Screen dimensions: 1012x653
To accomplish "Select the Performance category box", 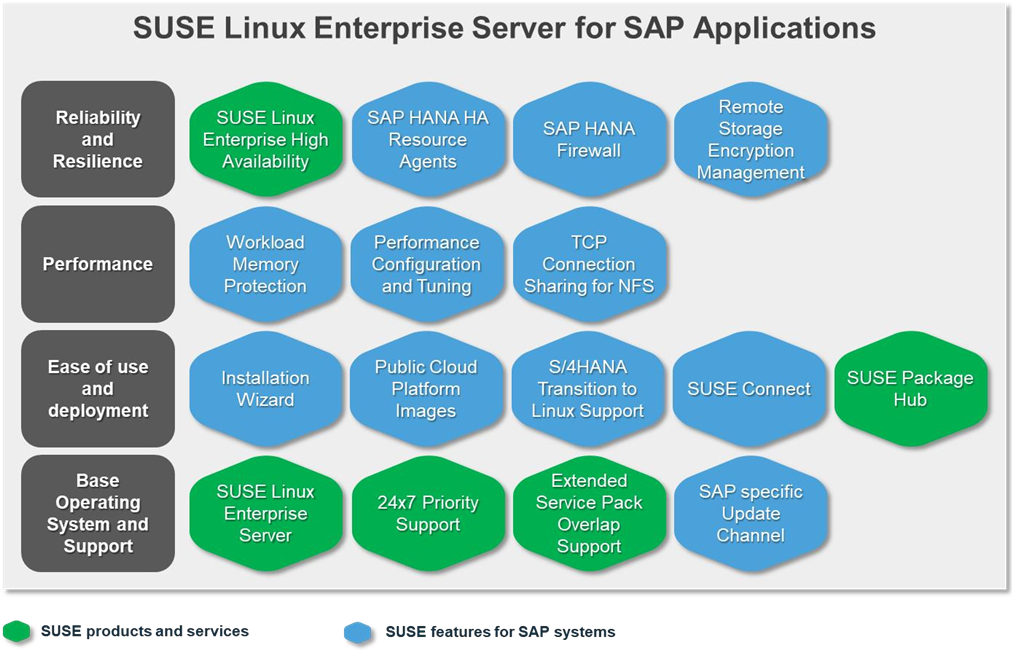I will 98,264.
